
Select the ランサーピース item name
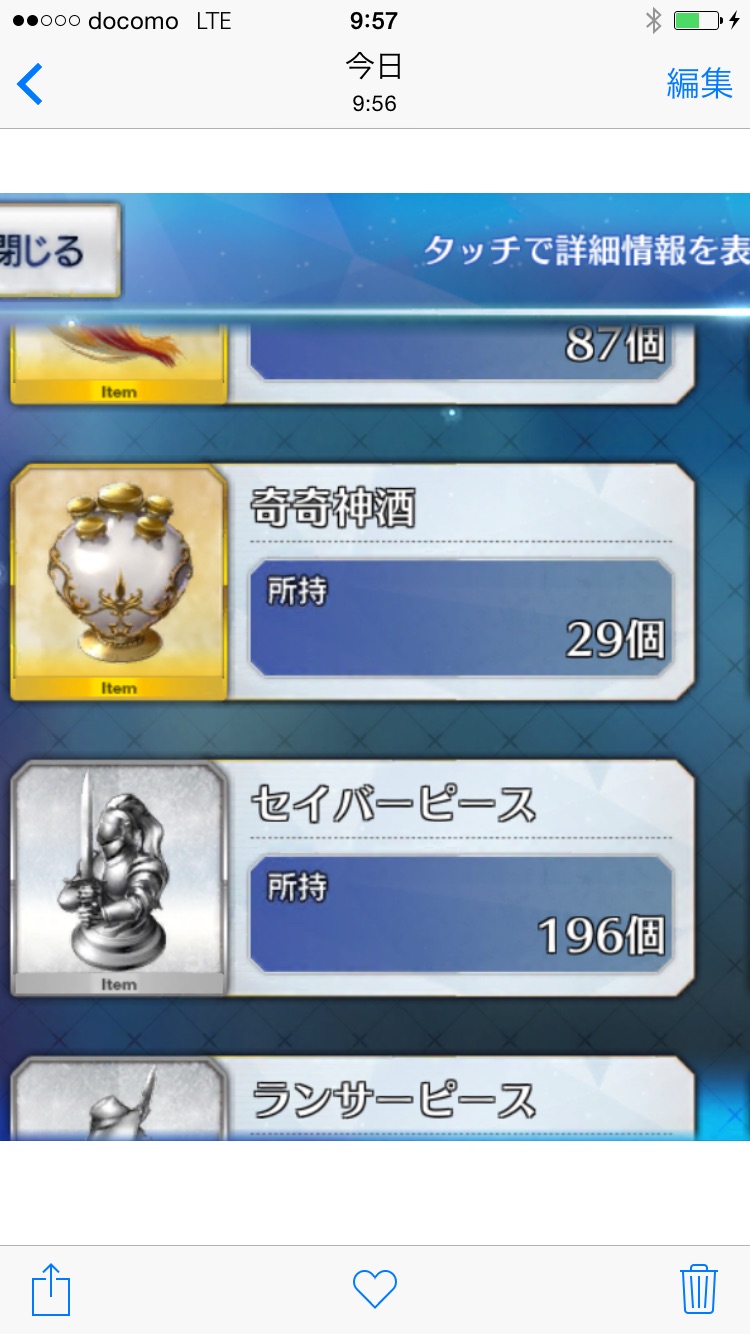pyautogui.click(x=393, y=1100)
